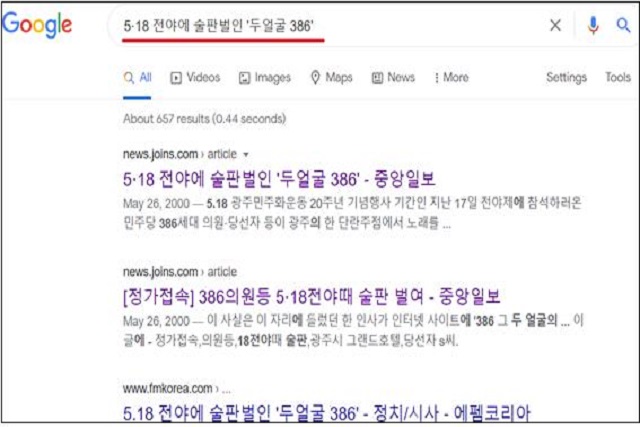
Task: Click the first news.joins.com article breadcrumb
Action: coord(180,154)
